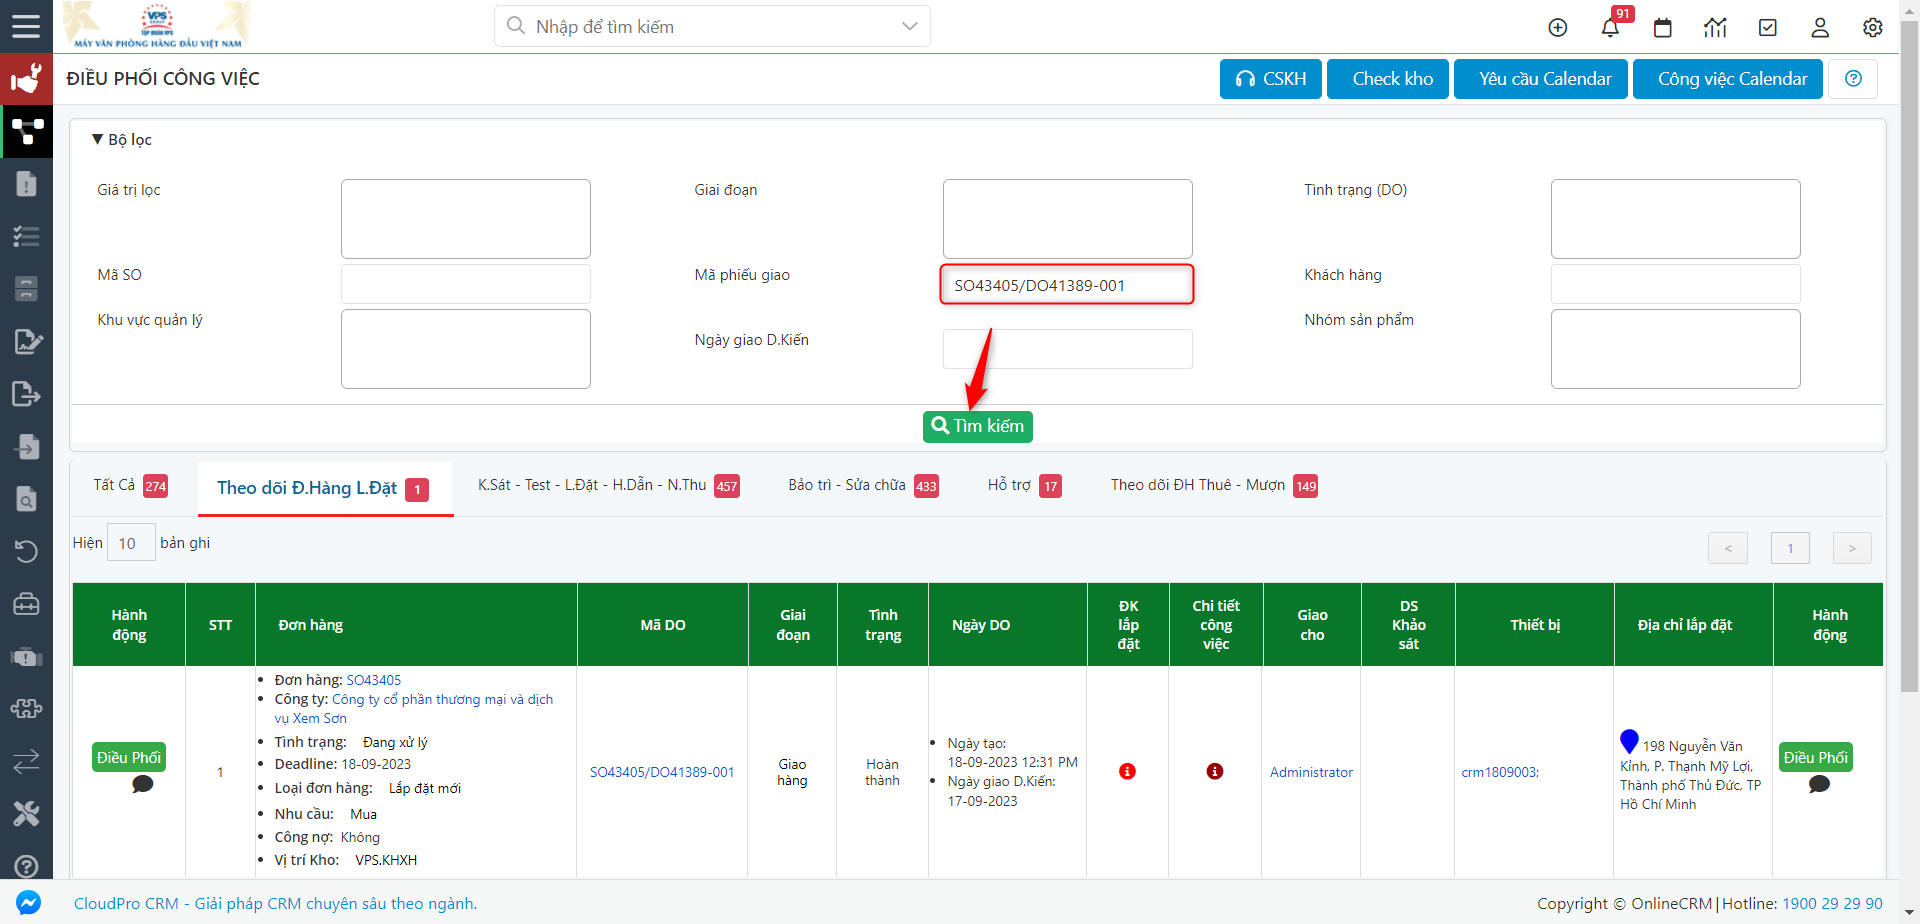Click the red info icon in ĐK lắp đặt column

click(1127, 771)
